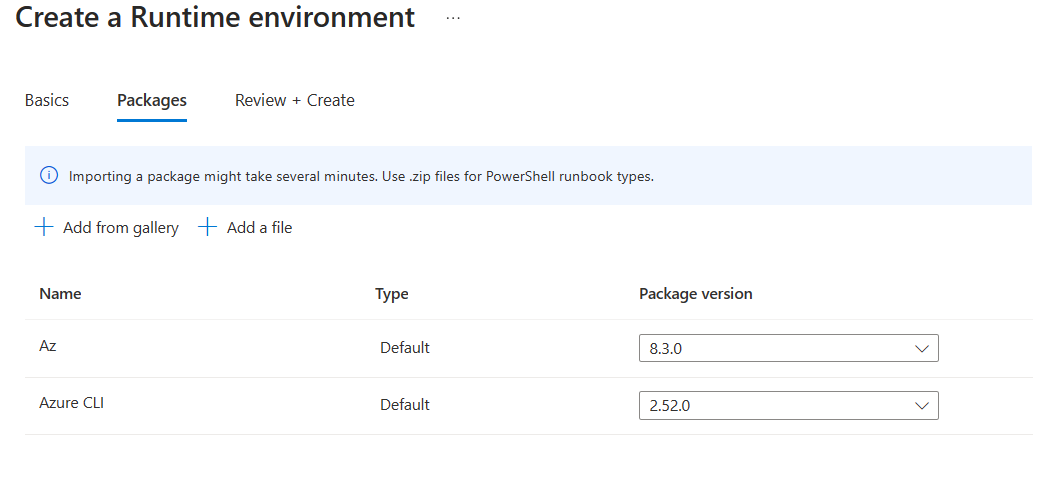Viewport: 1047px width, 481px height.
Task: Click the import package info message text
Action: pos(361,176)
